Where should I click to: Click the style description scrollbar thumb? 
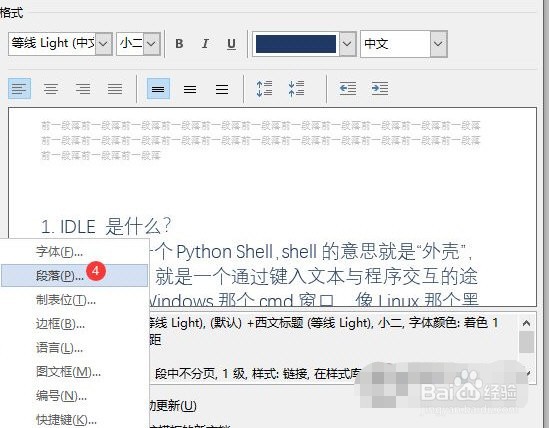tap(526, 342)
